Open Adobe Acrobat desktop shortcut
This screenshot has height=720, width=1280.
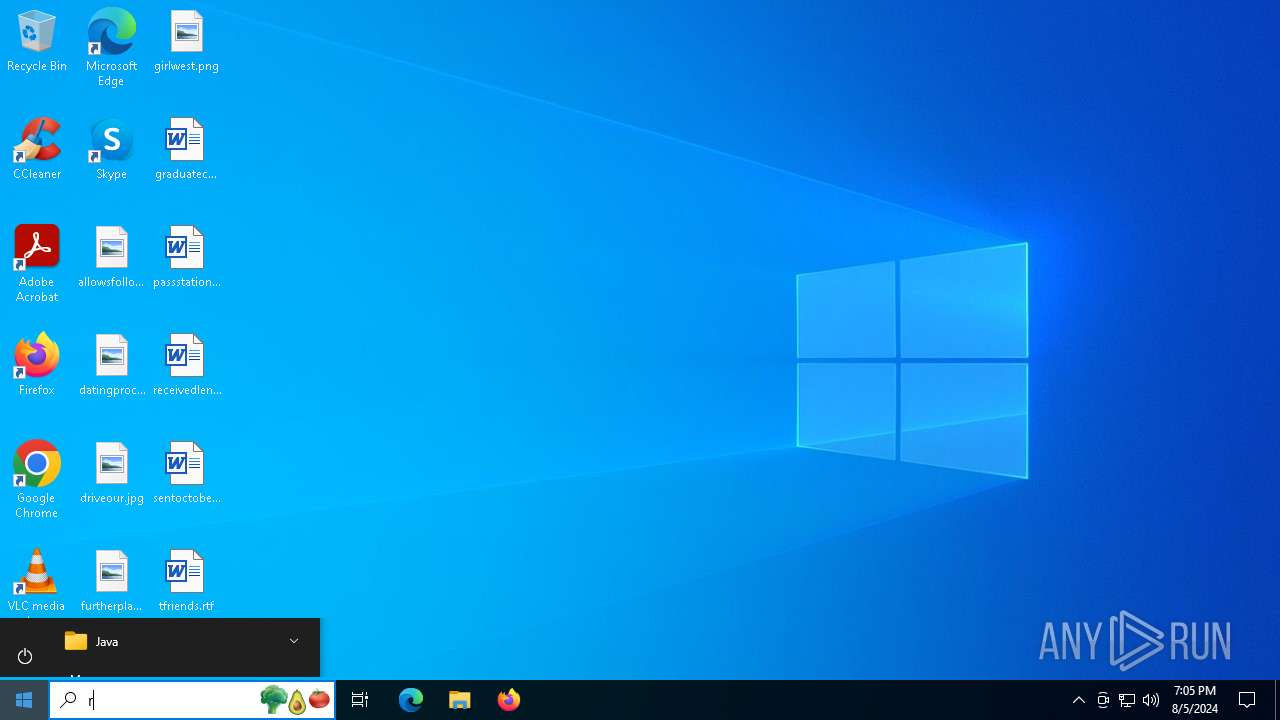(x=37, y=264)
